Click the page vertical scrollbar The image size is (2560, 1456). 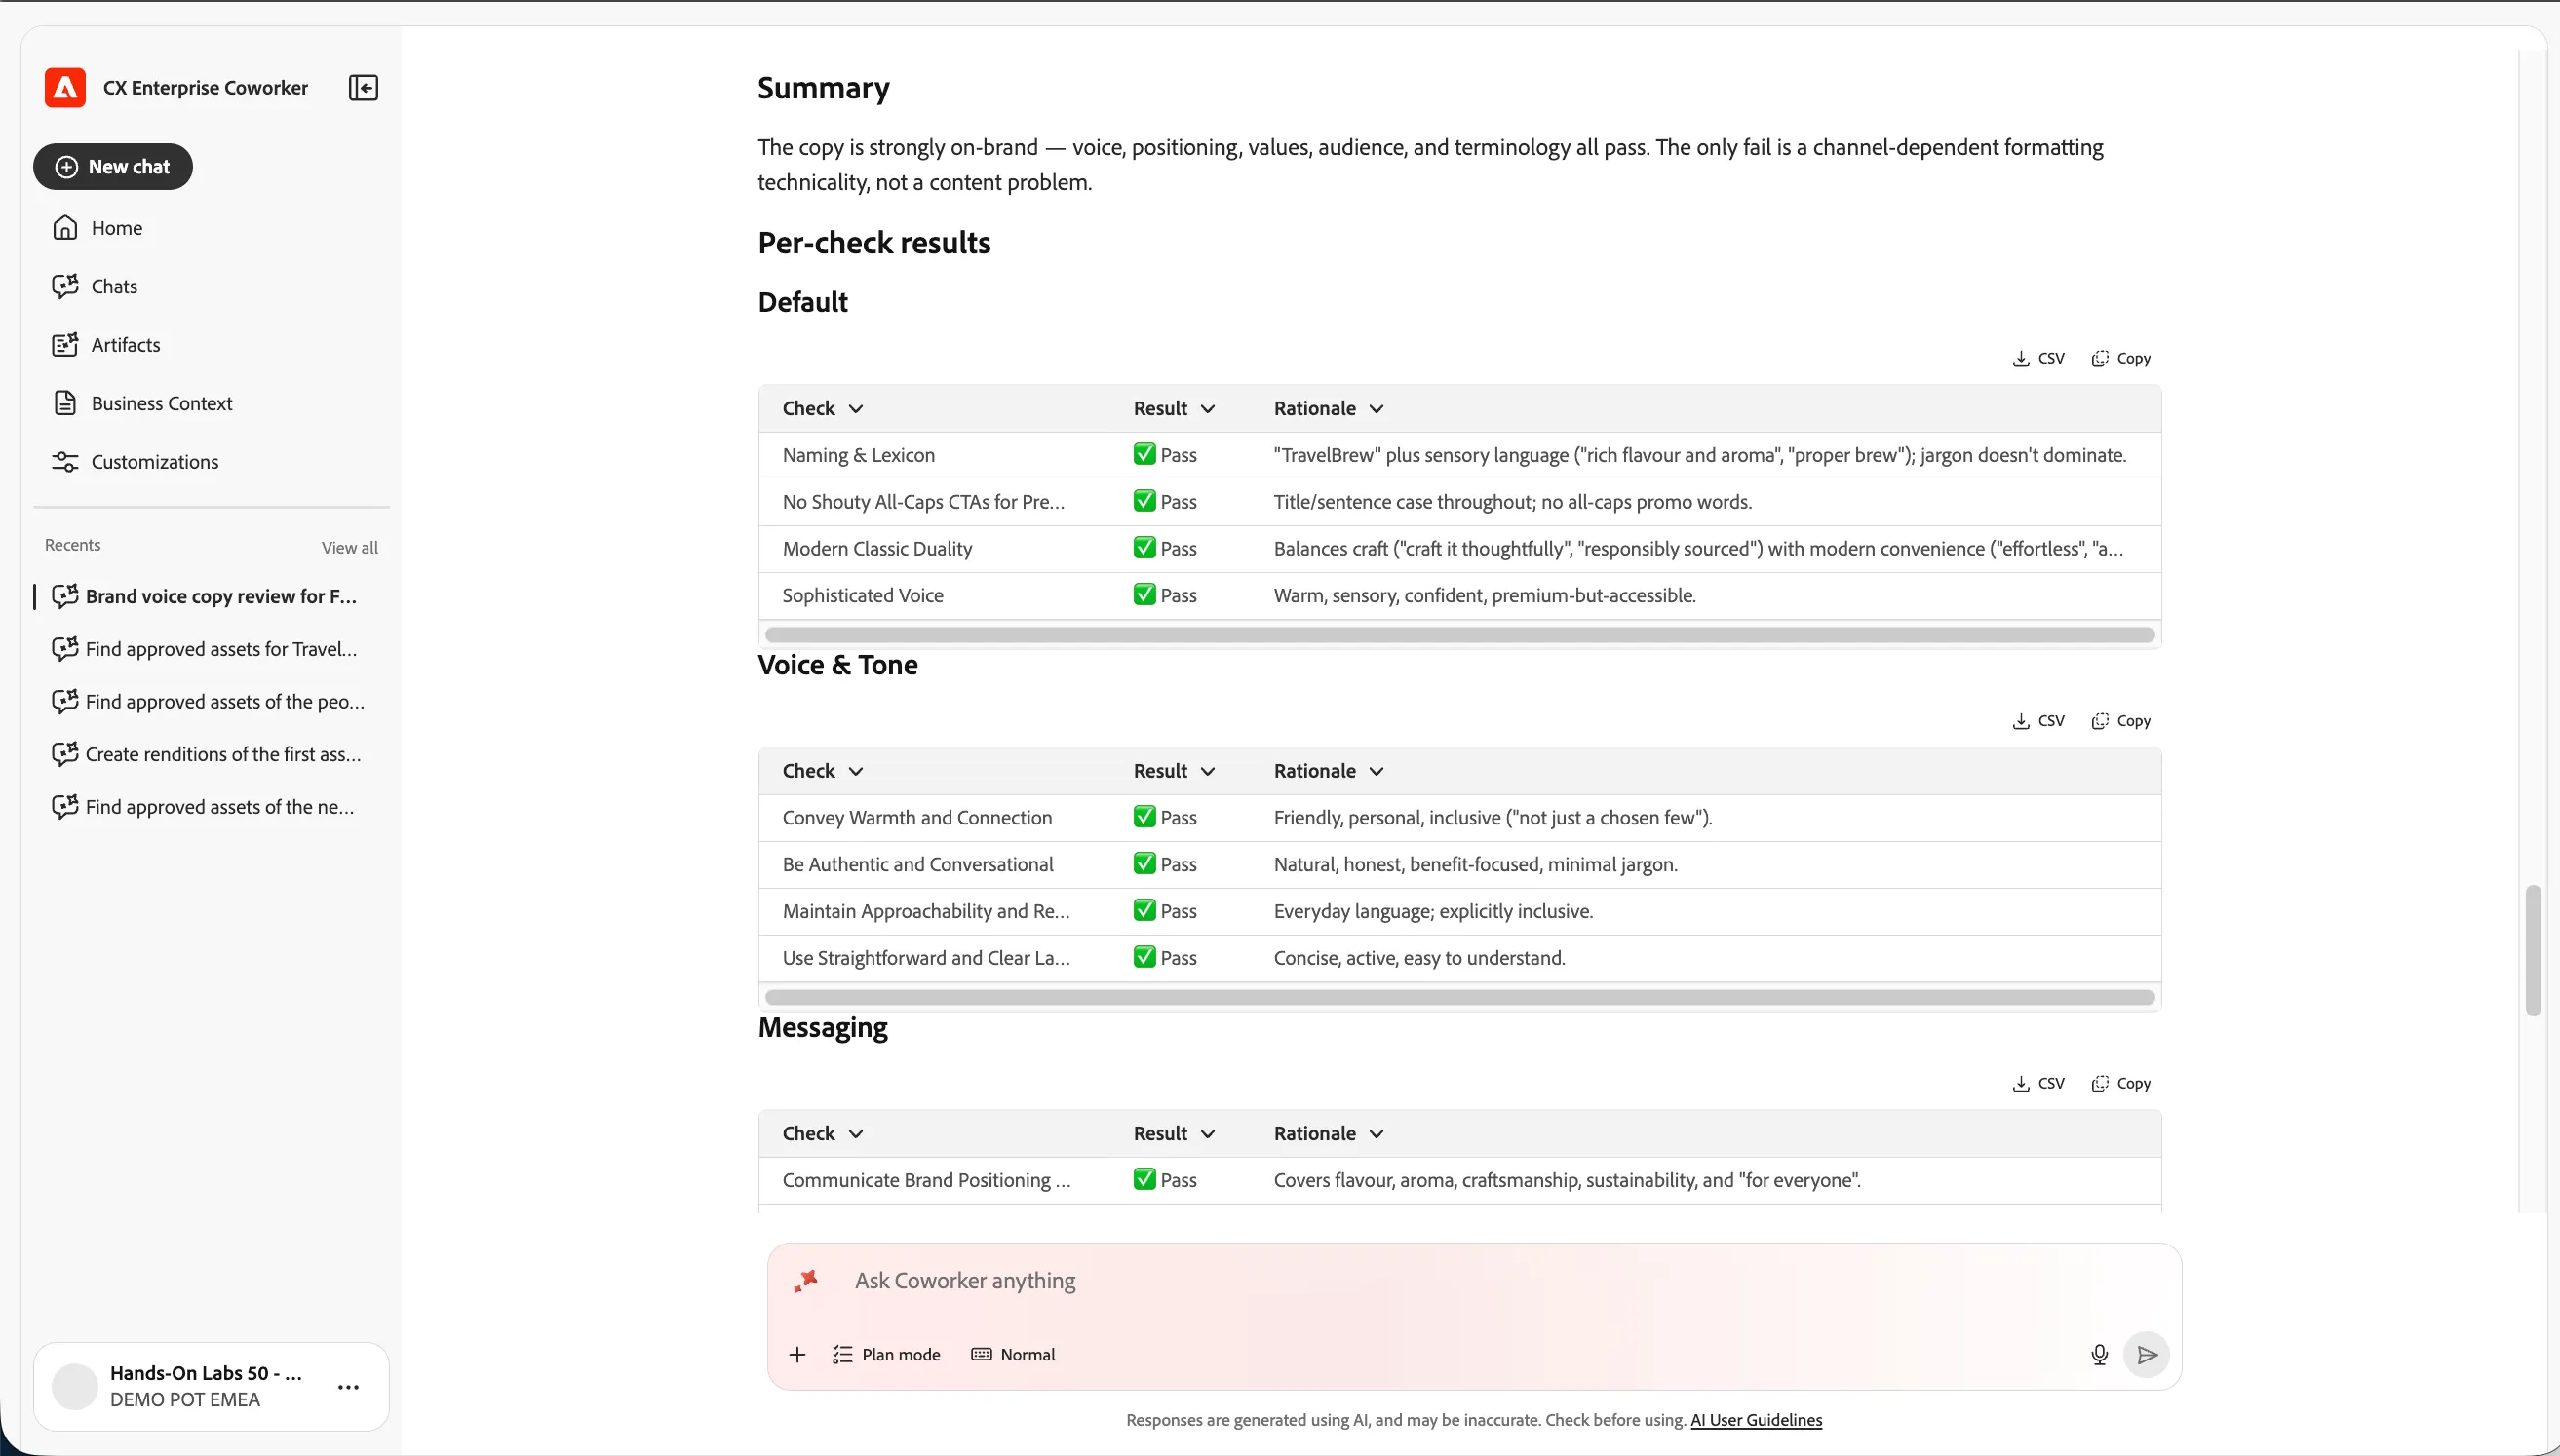tap(2532, 950)
